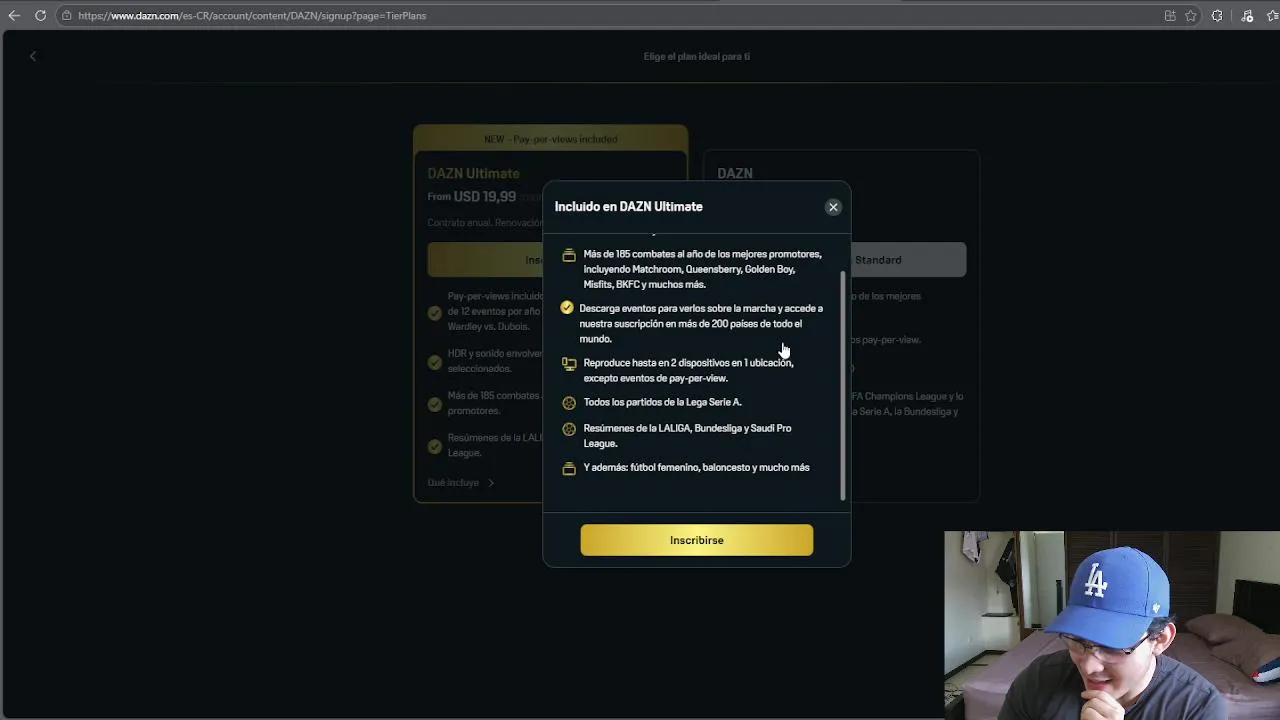Click the 'Y además: fútbol femenino, baloncesto' text
Image resolution: width=1280 pixels, height=720 pixels.
pyautogui.click(x=697, y=467)
